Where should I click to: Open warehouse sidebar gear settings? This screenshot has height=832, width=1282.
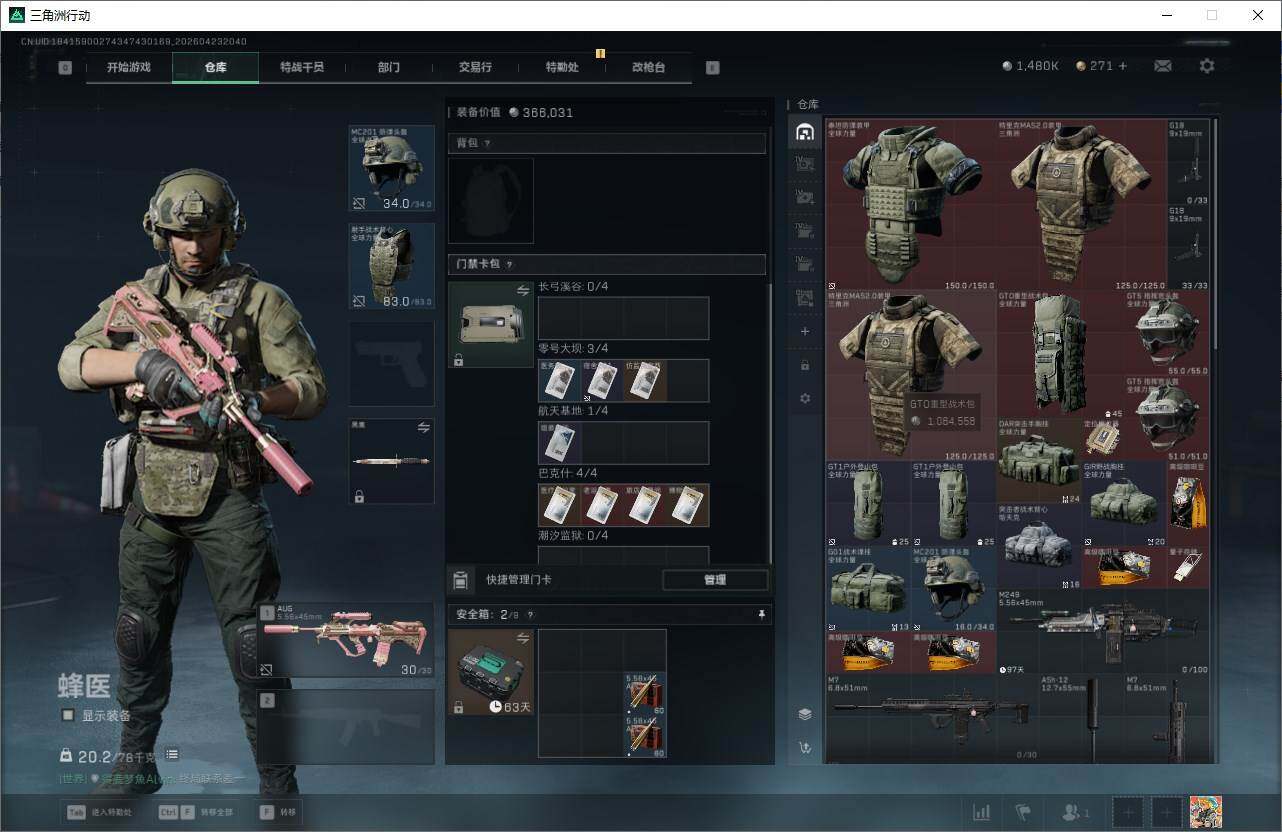(x=805, y=398)
